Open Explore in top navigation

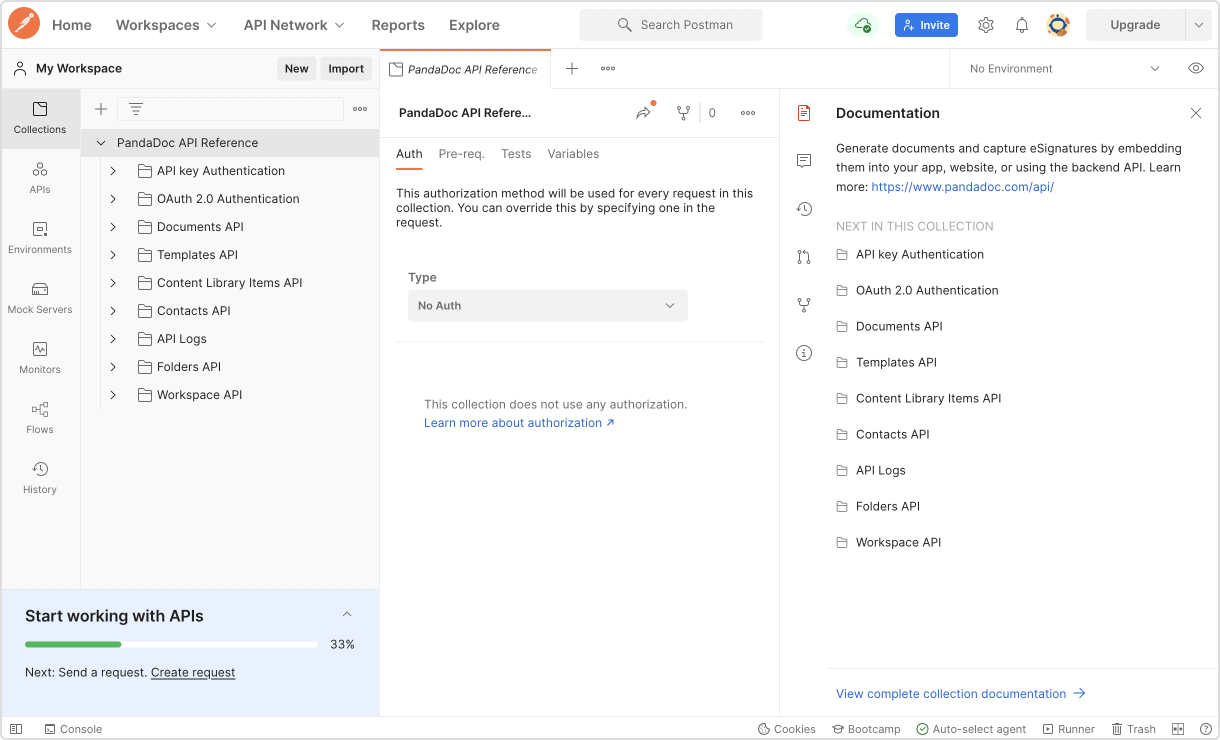[474, 25]
